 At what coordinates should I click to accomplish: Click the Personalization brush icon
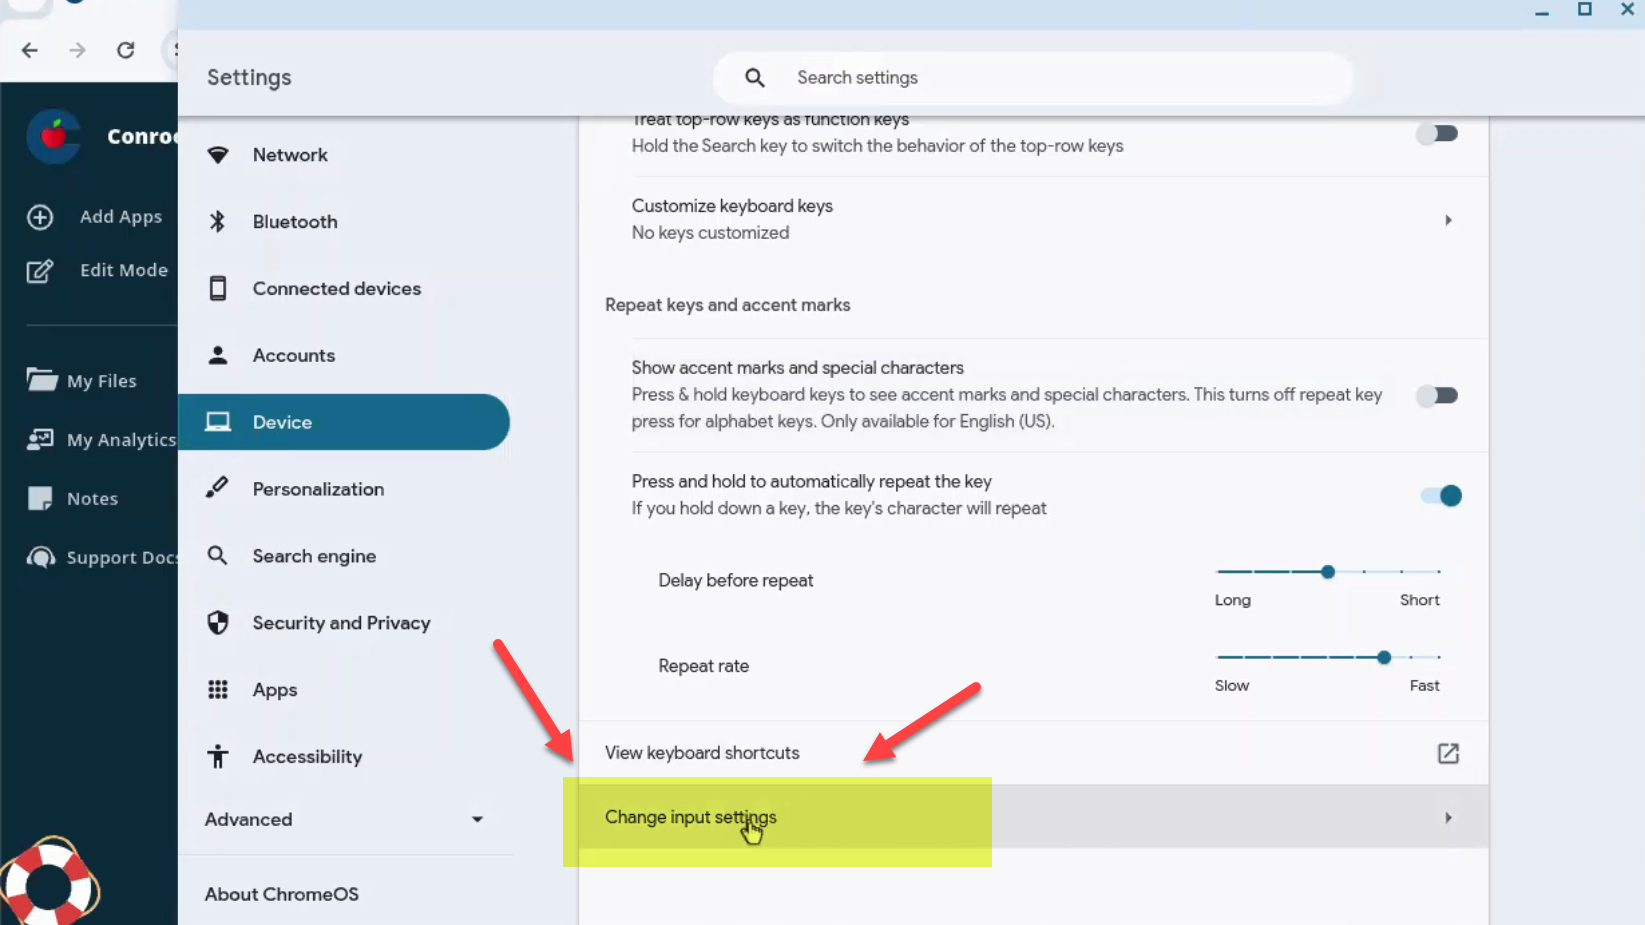point(217,488)
